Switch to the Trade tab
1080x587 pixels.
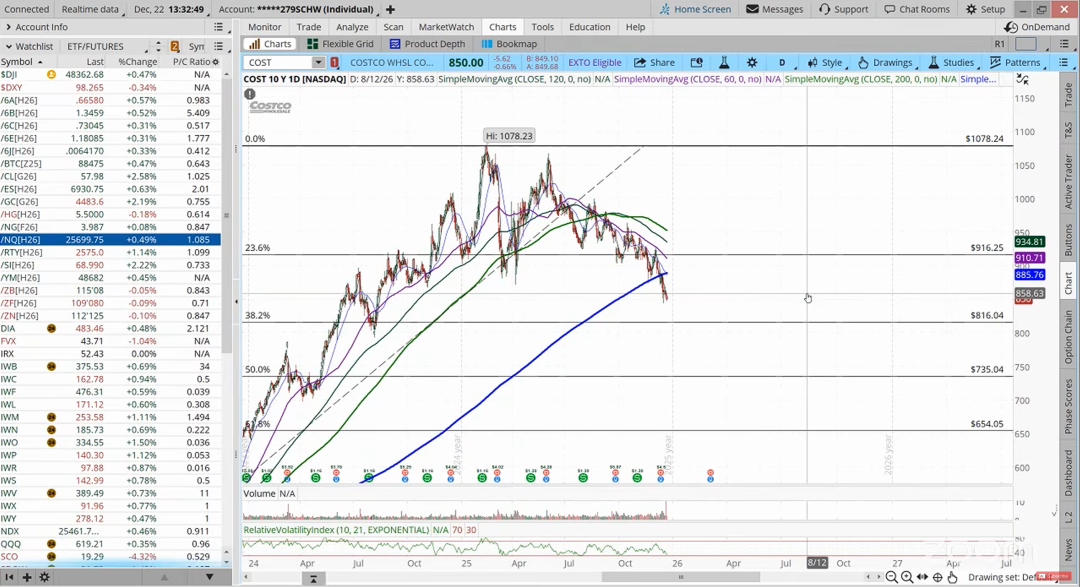pyautogui.click(x=309, y=27)
